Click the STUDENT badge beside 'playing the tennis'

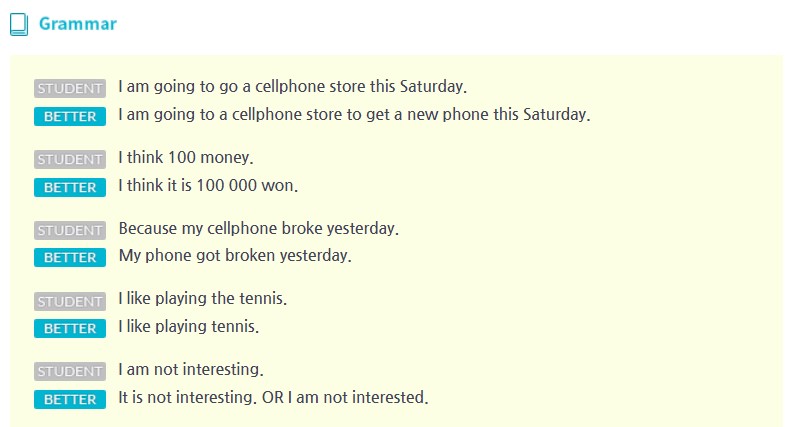(x=70, y=302)
